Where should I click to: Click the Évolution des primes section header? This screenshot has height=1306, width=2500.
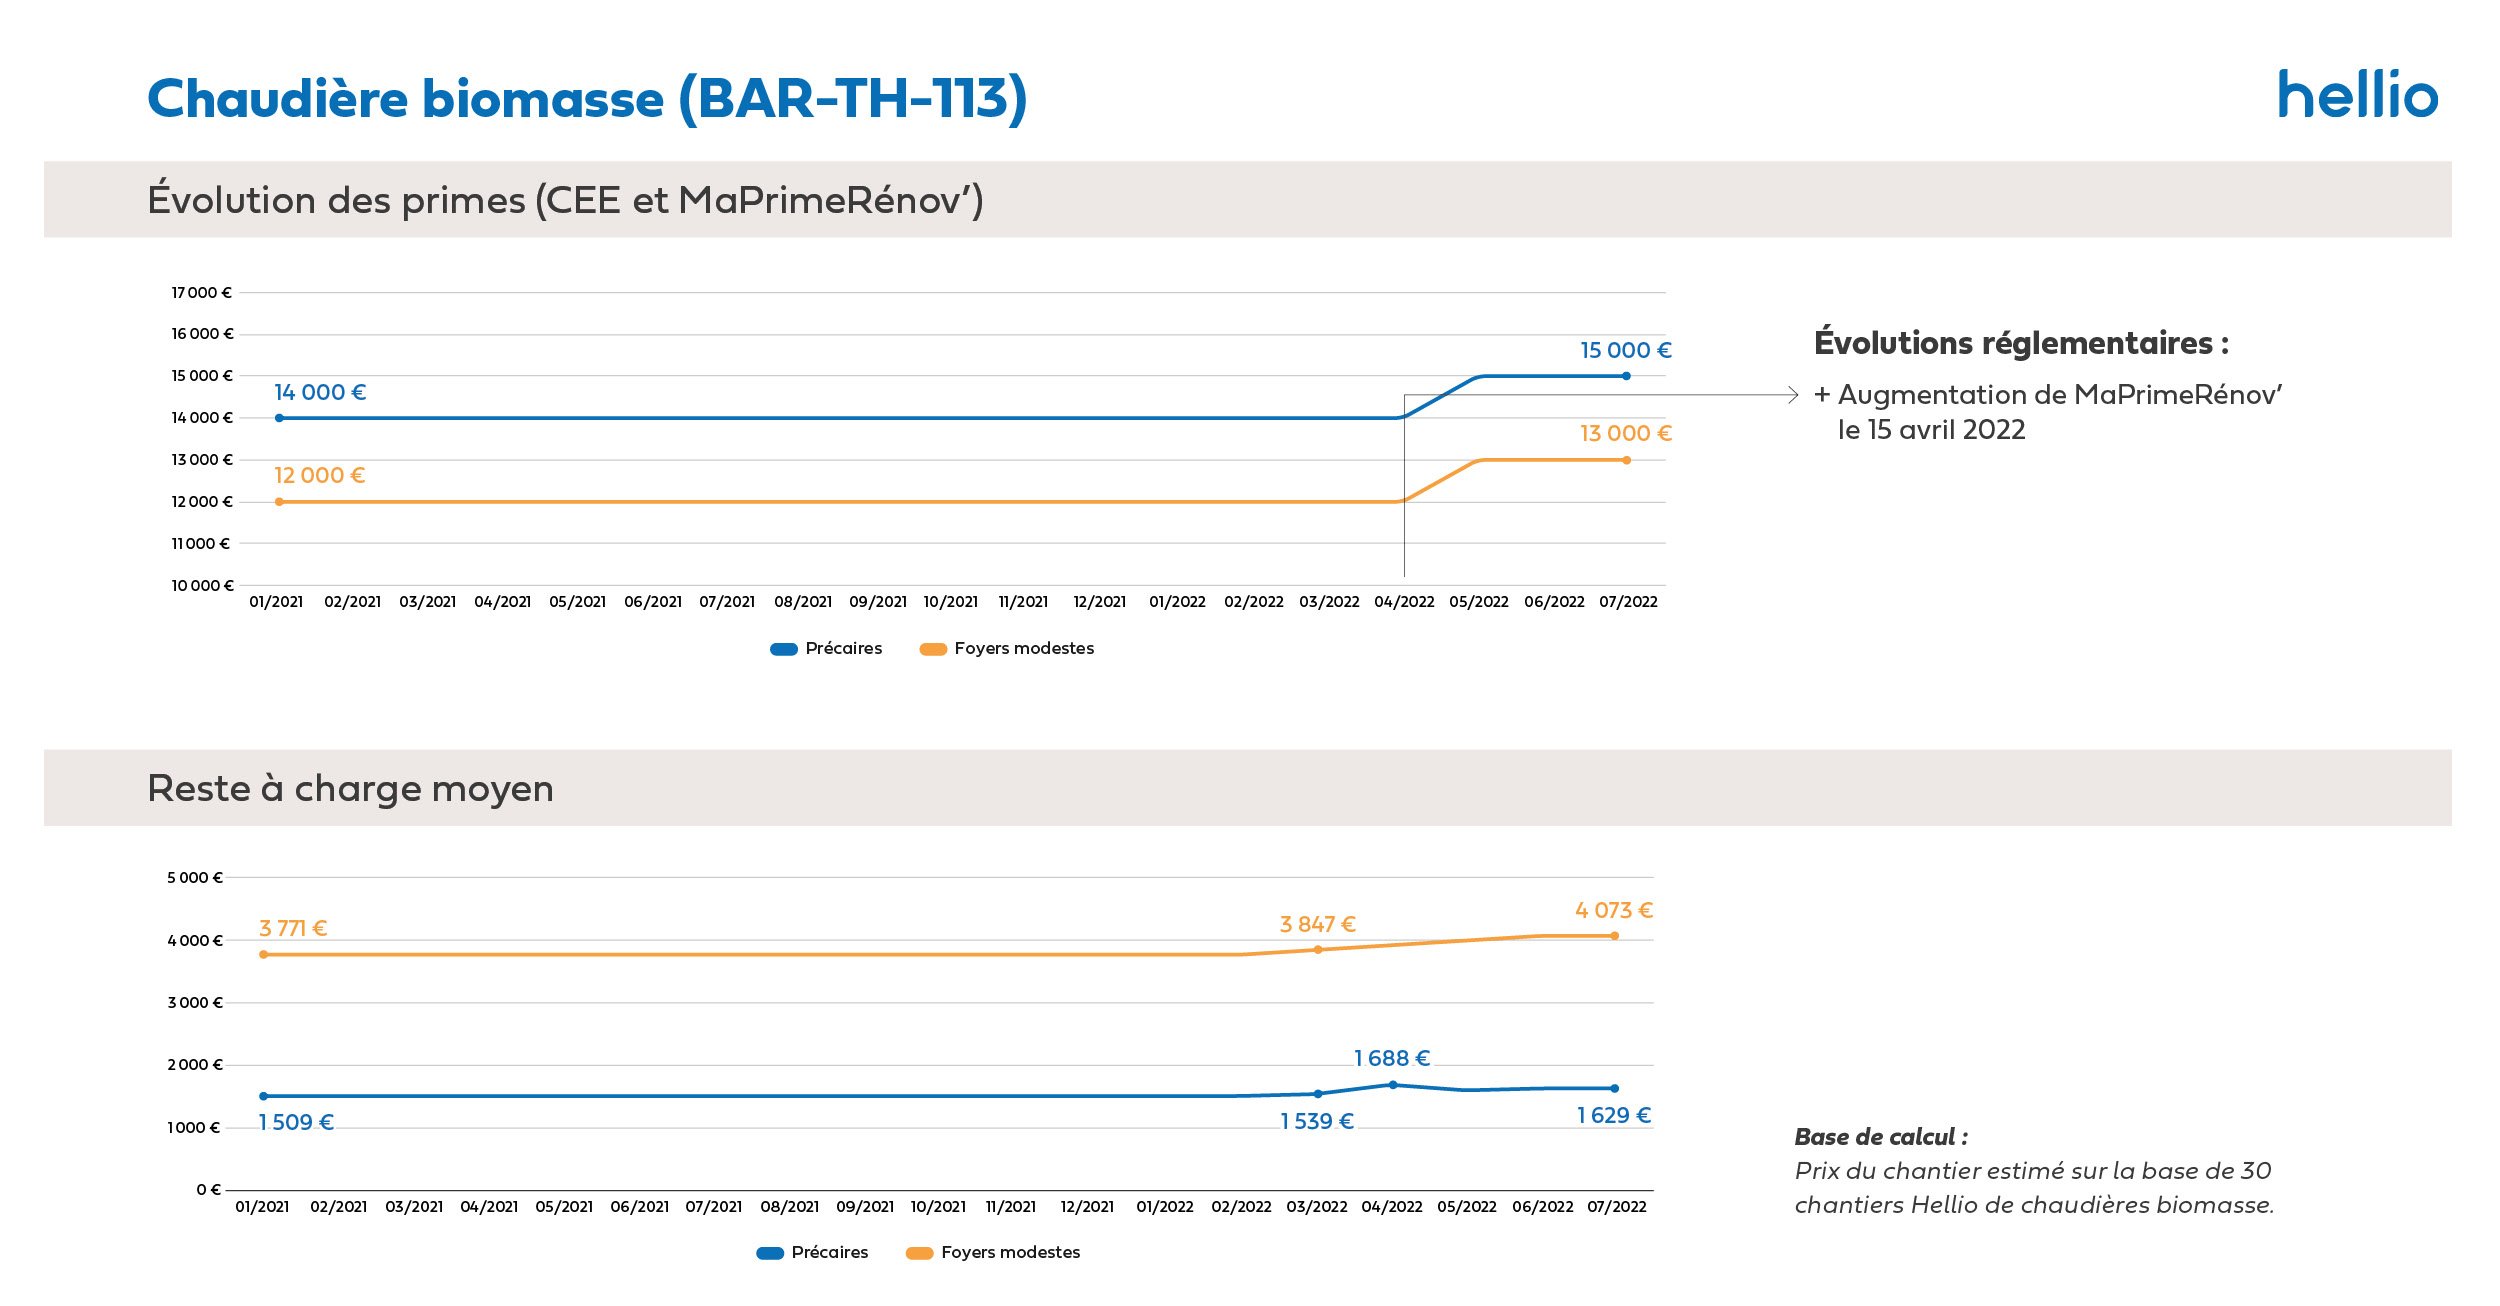[565, 200]
